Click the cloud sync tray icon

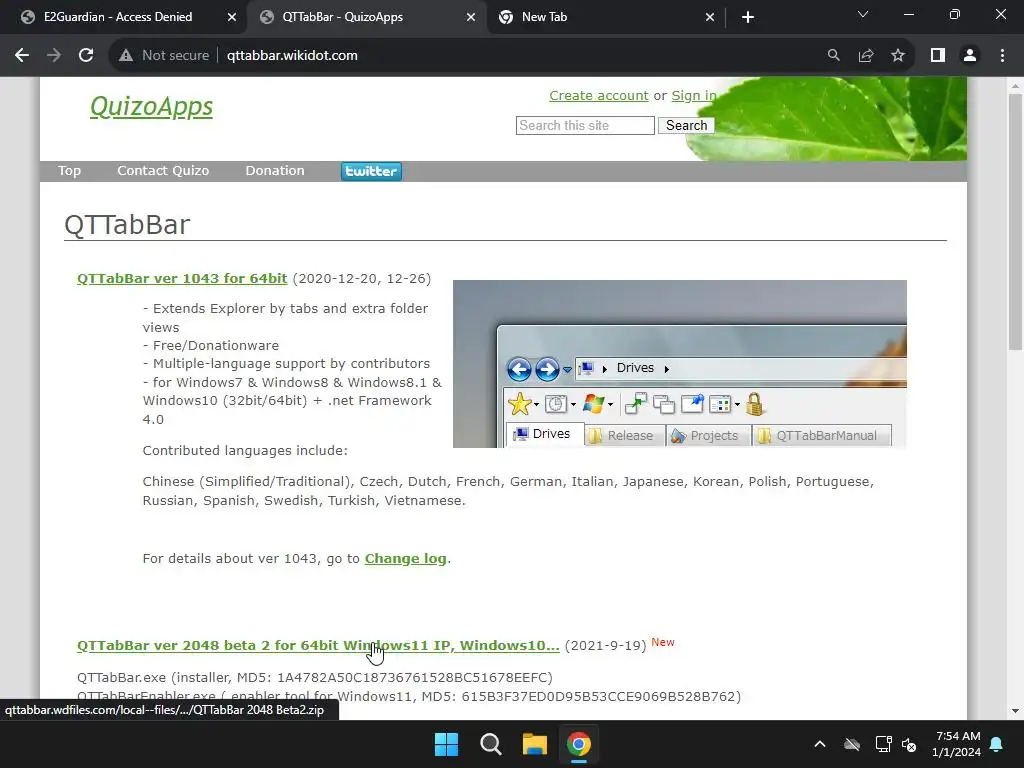852,744
